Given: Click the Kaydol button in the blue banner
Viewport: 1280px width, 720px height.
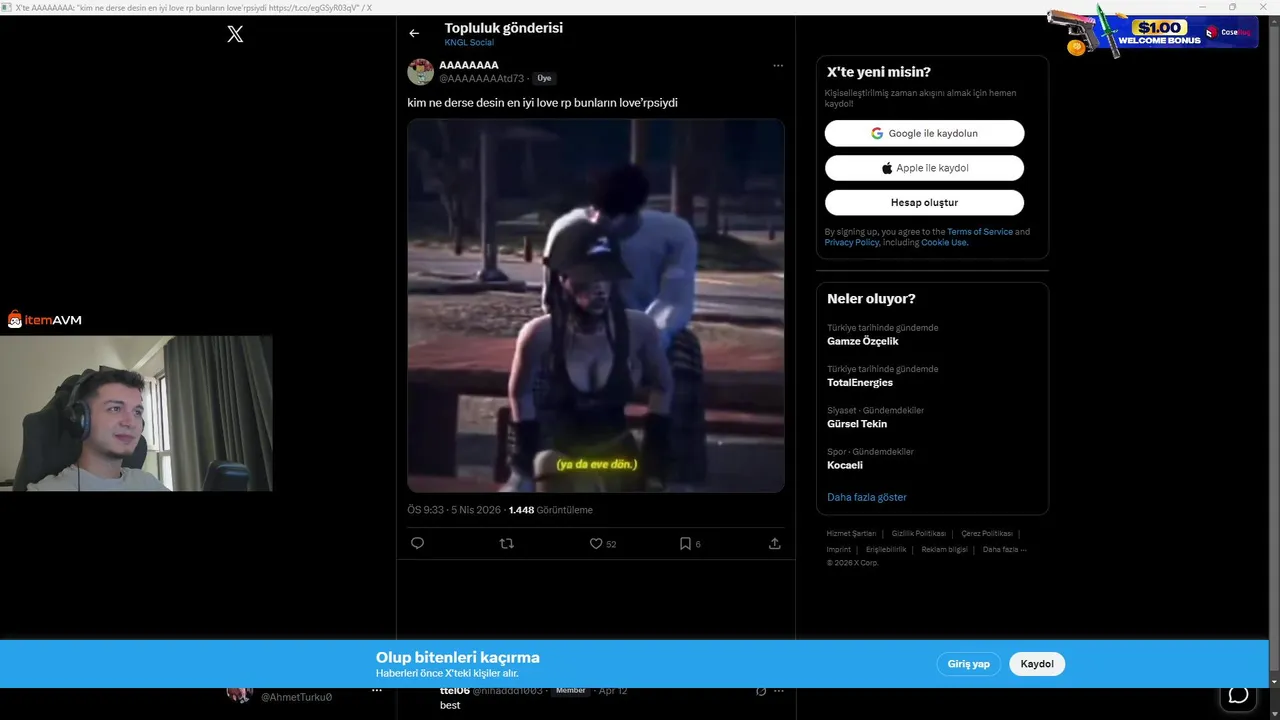Looking at the screenshot, I should 1037,664.
